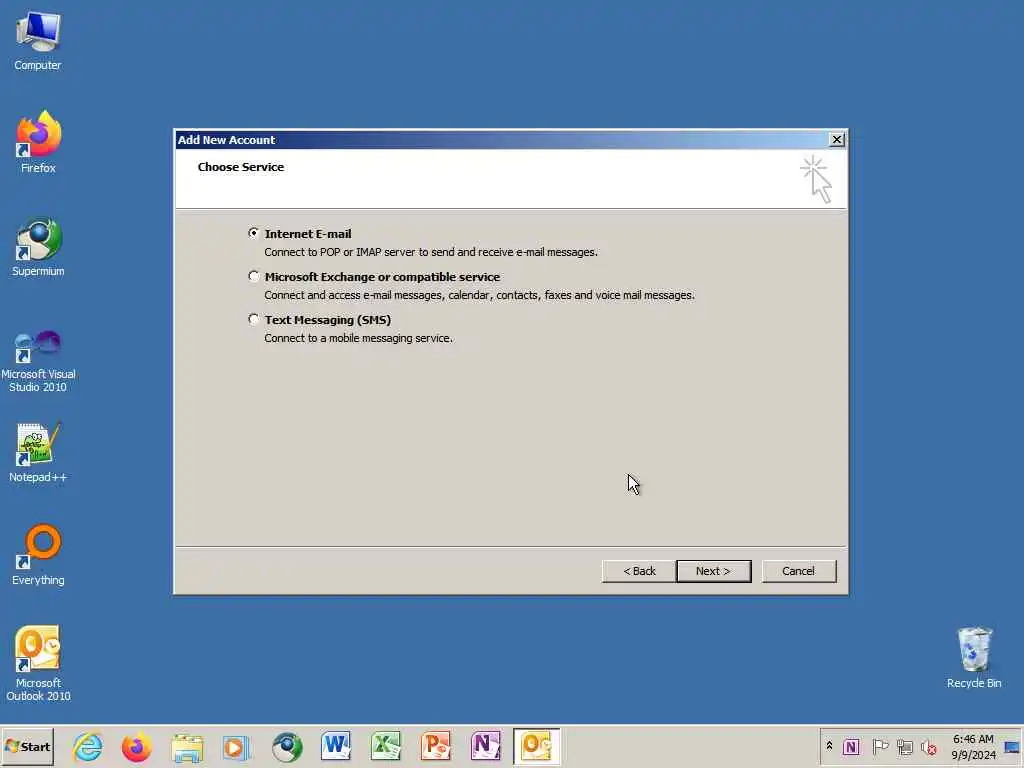Open the Supermium desktop shortcut
Viewport: 1024px width, 768px height.
(x=38, y=247)
